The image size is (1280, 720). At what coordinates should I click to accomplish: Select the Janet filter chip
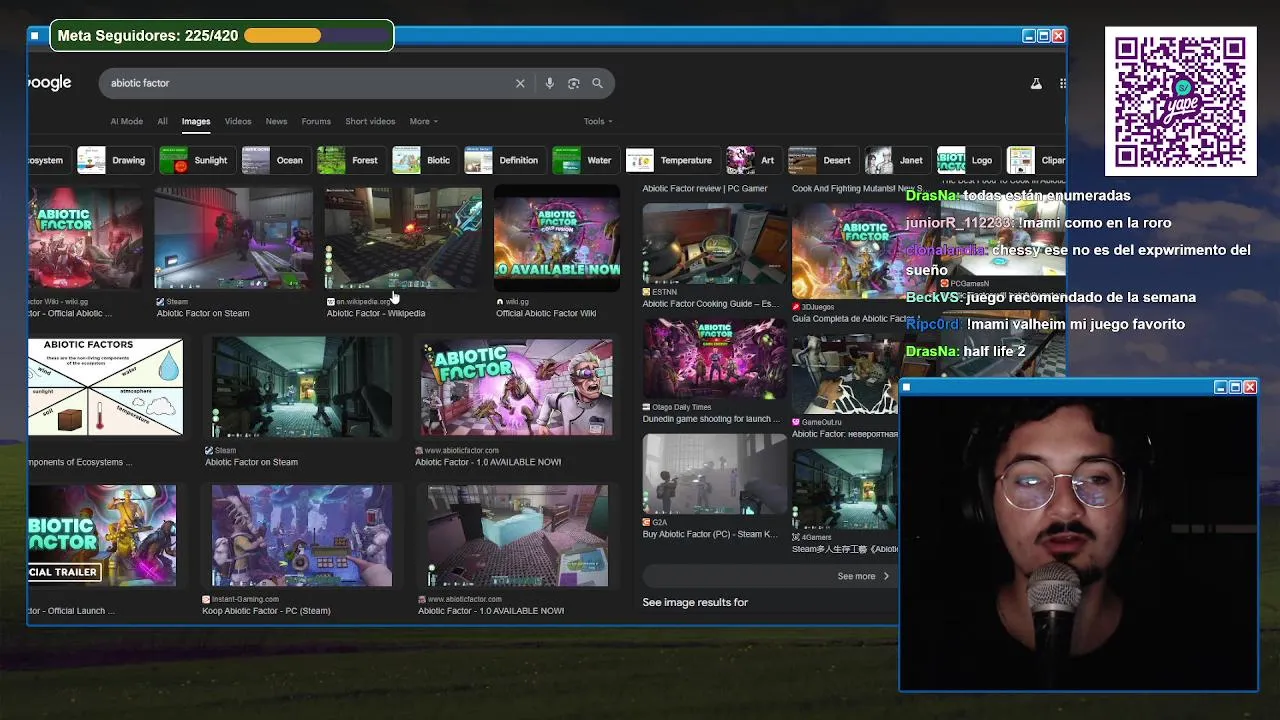[x=896, y=160]
